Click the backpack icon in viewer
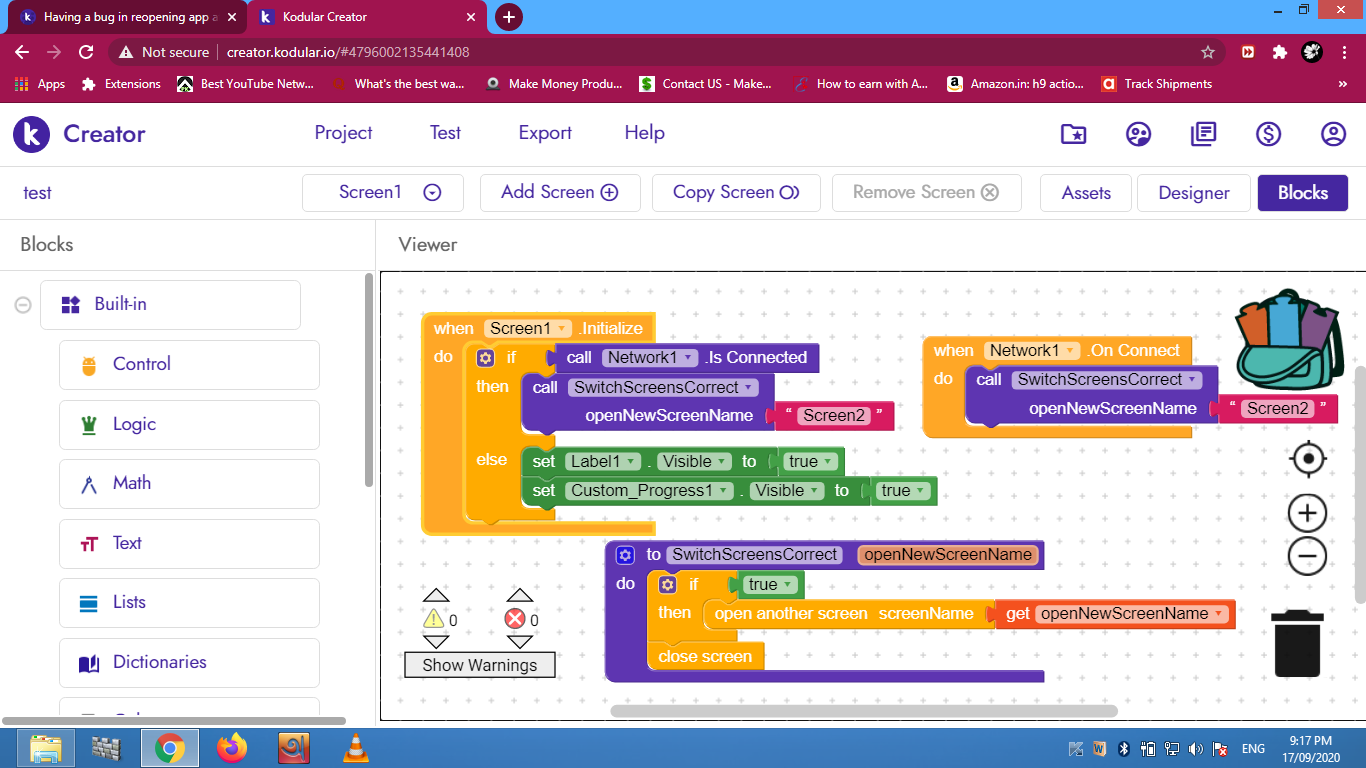Viewport: 1366px width, 768px height. (x=1288, y=338)
